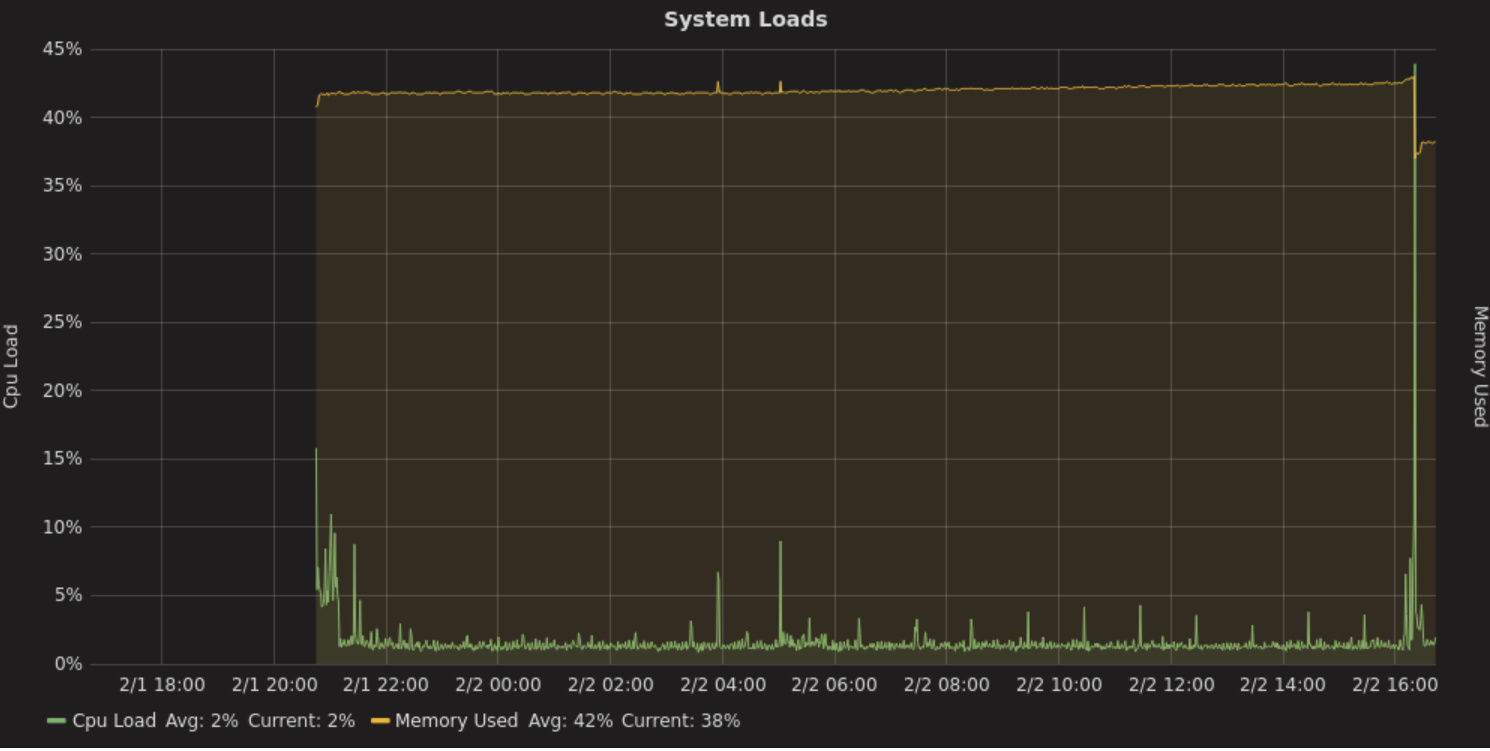Toggle the Cpu Load series in legend
This screenshot has width=1490, height=751.
pos(113,720)
